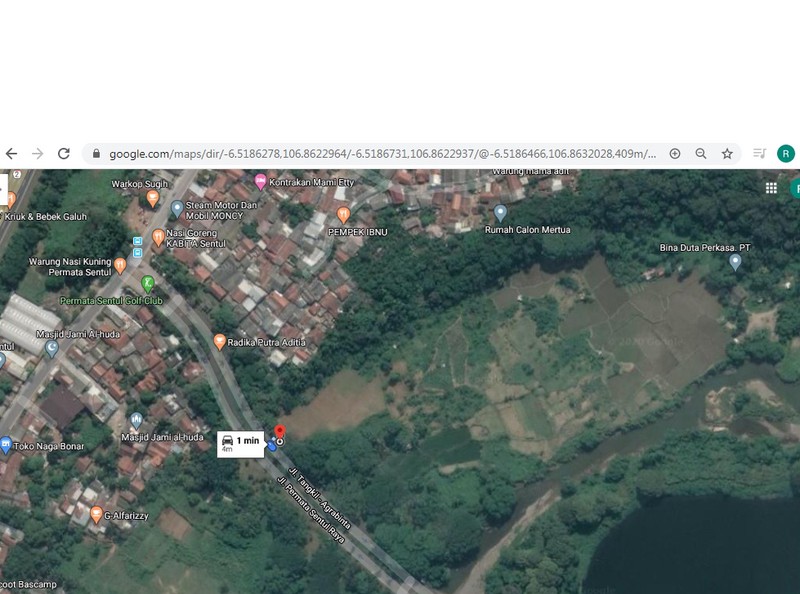
Task: Click the install plus-circle icon in address bar
Action: coord(674,154)
